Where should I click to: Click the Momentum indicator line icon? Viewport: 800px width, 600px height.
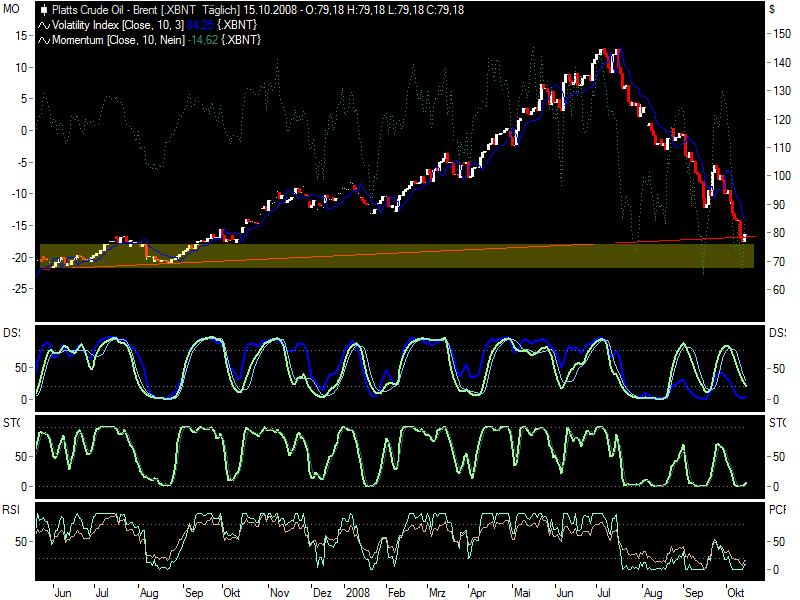tap(44, 37)
